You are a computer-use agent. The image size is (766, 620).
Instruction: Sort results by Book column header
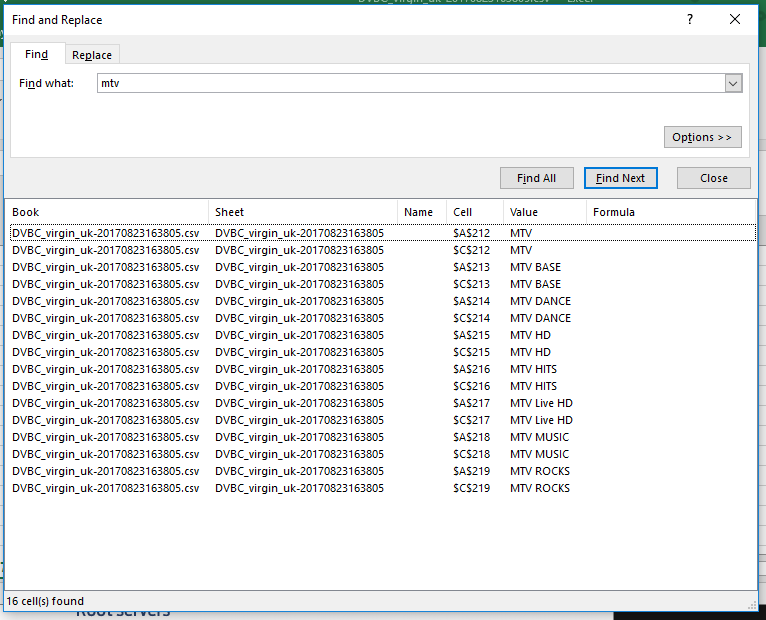[x=106, y=212]
